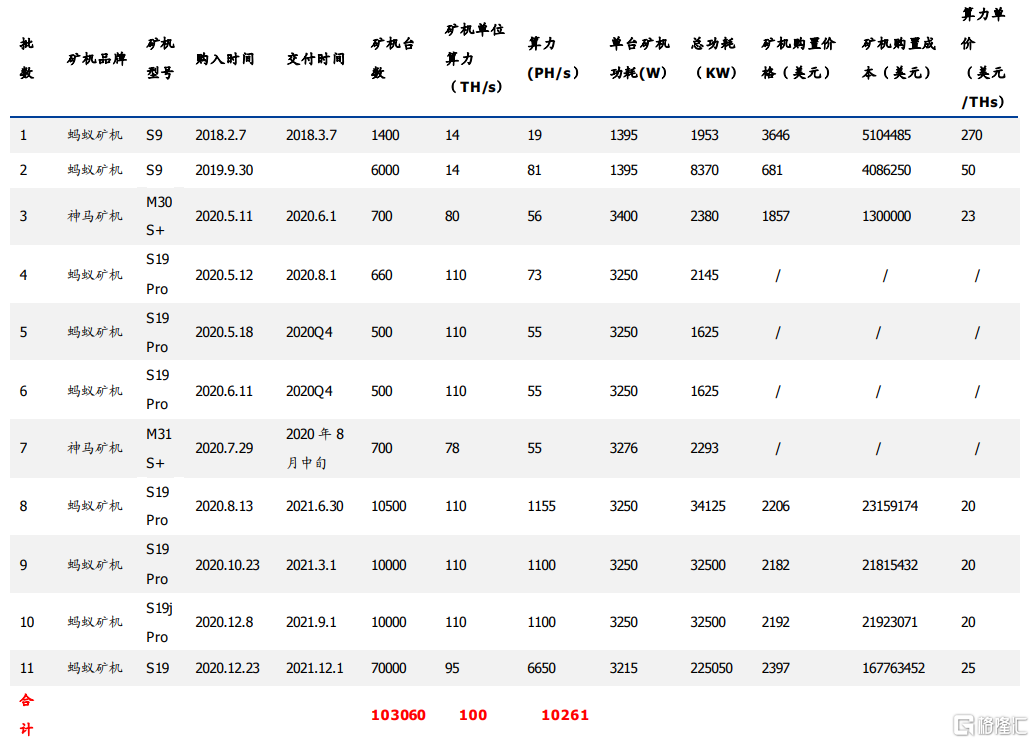Screen dimensions: 1034x743
Task: Select purchase date 2018.2.7
Action: [x=221, y=135]
